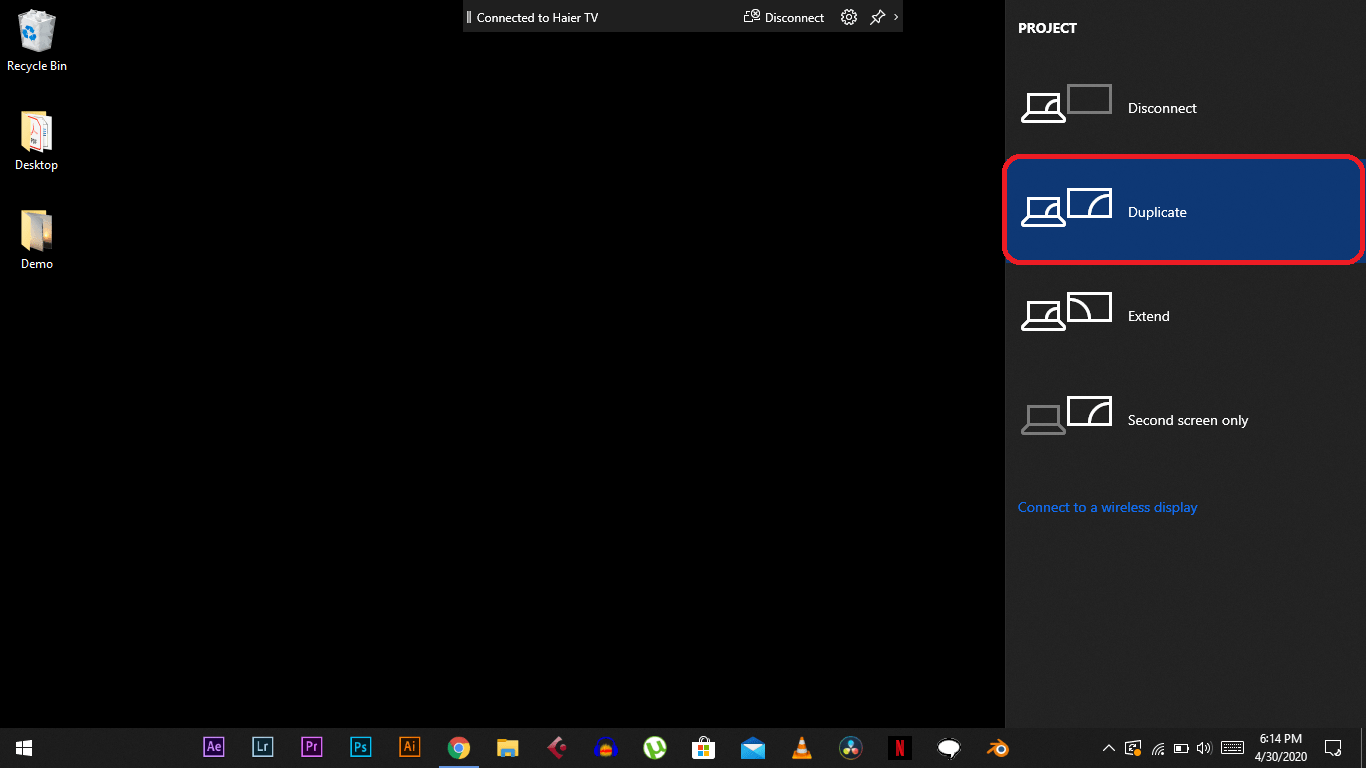Open Google Chrome from the taskbar
Screen dimensions: 1366x768
[x=458, y=747]
